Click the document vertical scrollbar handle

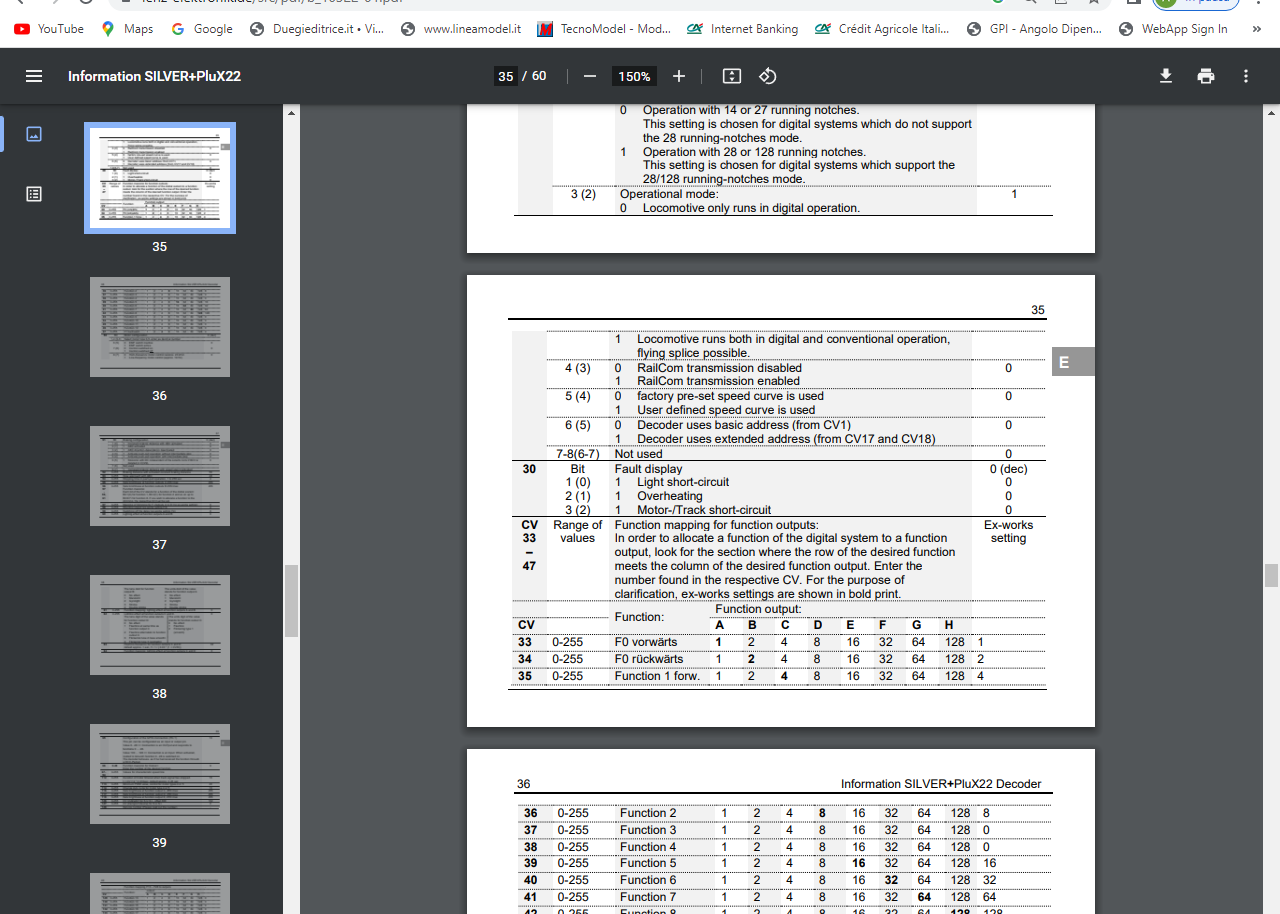[x=1271, y=575]
